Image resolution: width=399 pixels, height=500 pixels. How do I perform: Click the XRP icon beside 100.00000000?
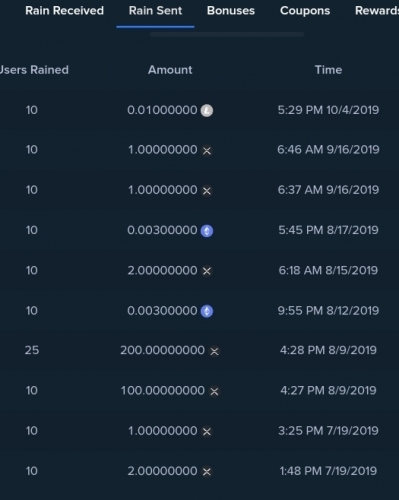[214, 391]
